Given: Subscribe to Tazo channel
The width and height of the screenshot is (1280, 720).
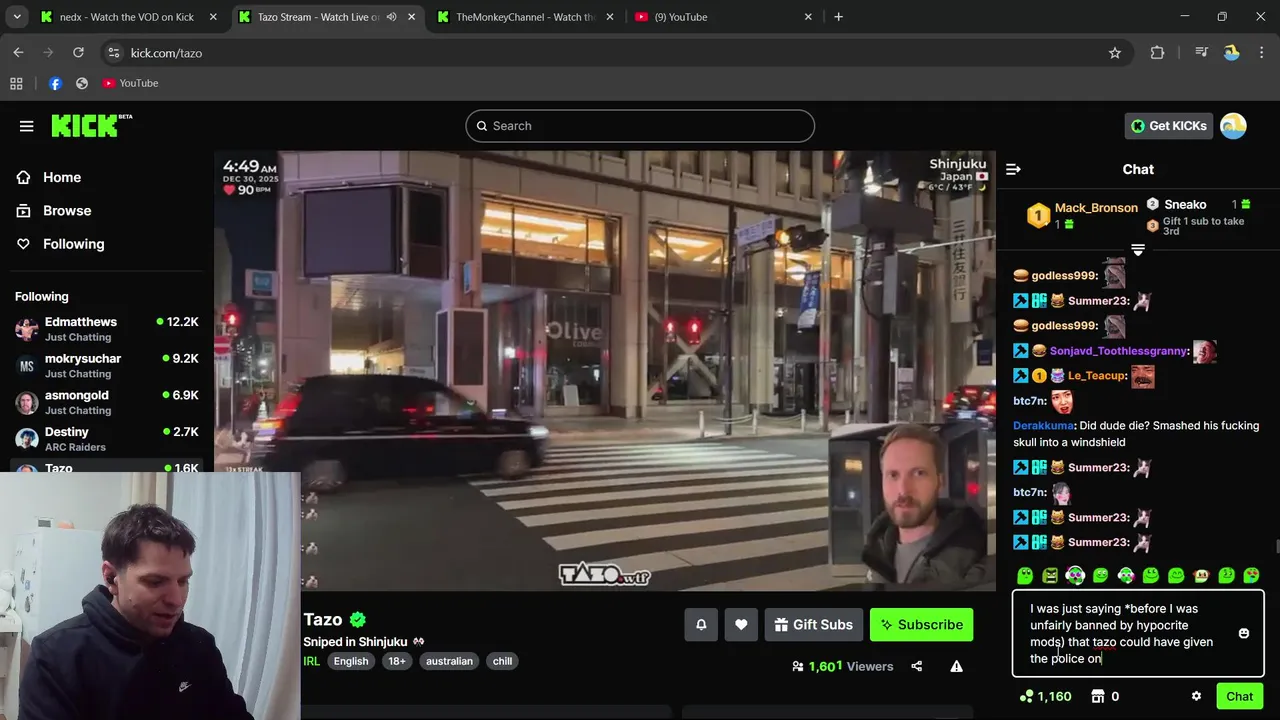Looking at the screenshot, I should click(921, 625).
